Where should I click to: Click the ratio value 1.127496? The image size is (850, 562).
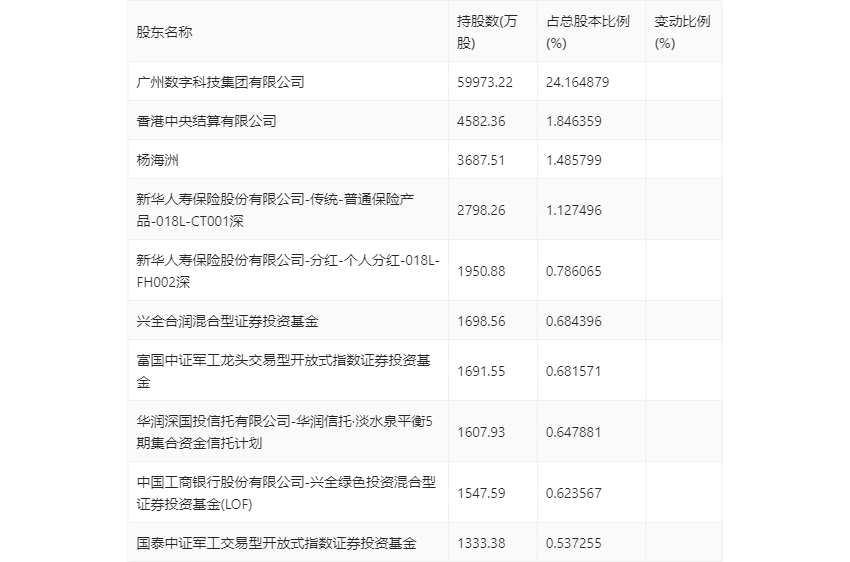(x=574, y=210)
